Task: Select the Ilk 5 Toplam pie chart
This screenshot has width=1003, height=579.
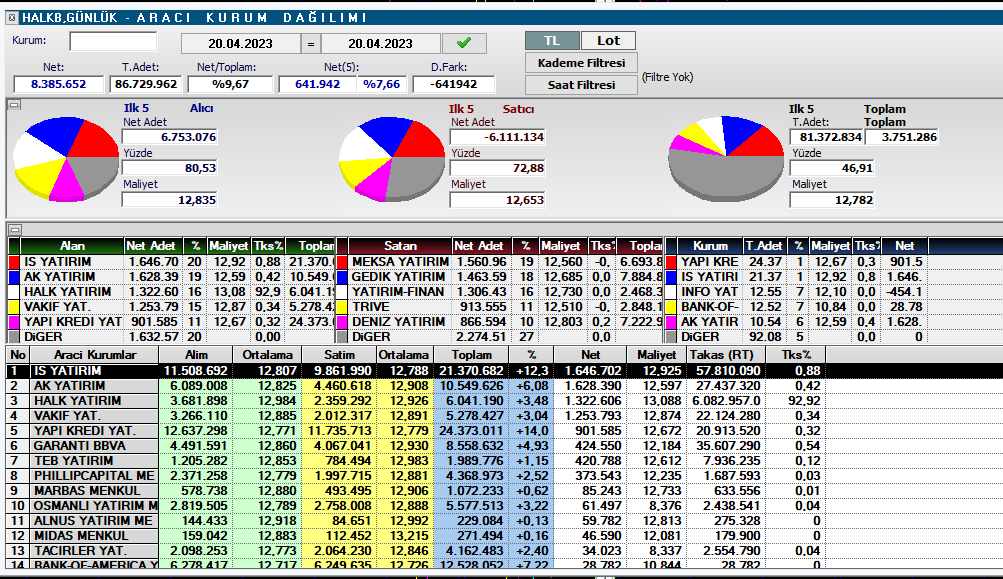Action: click(x=726, y=159)
